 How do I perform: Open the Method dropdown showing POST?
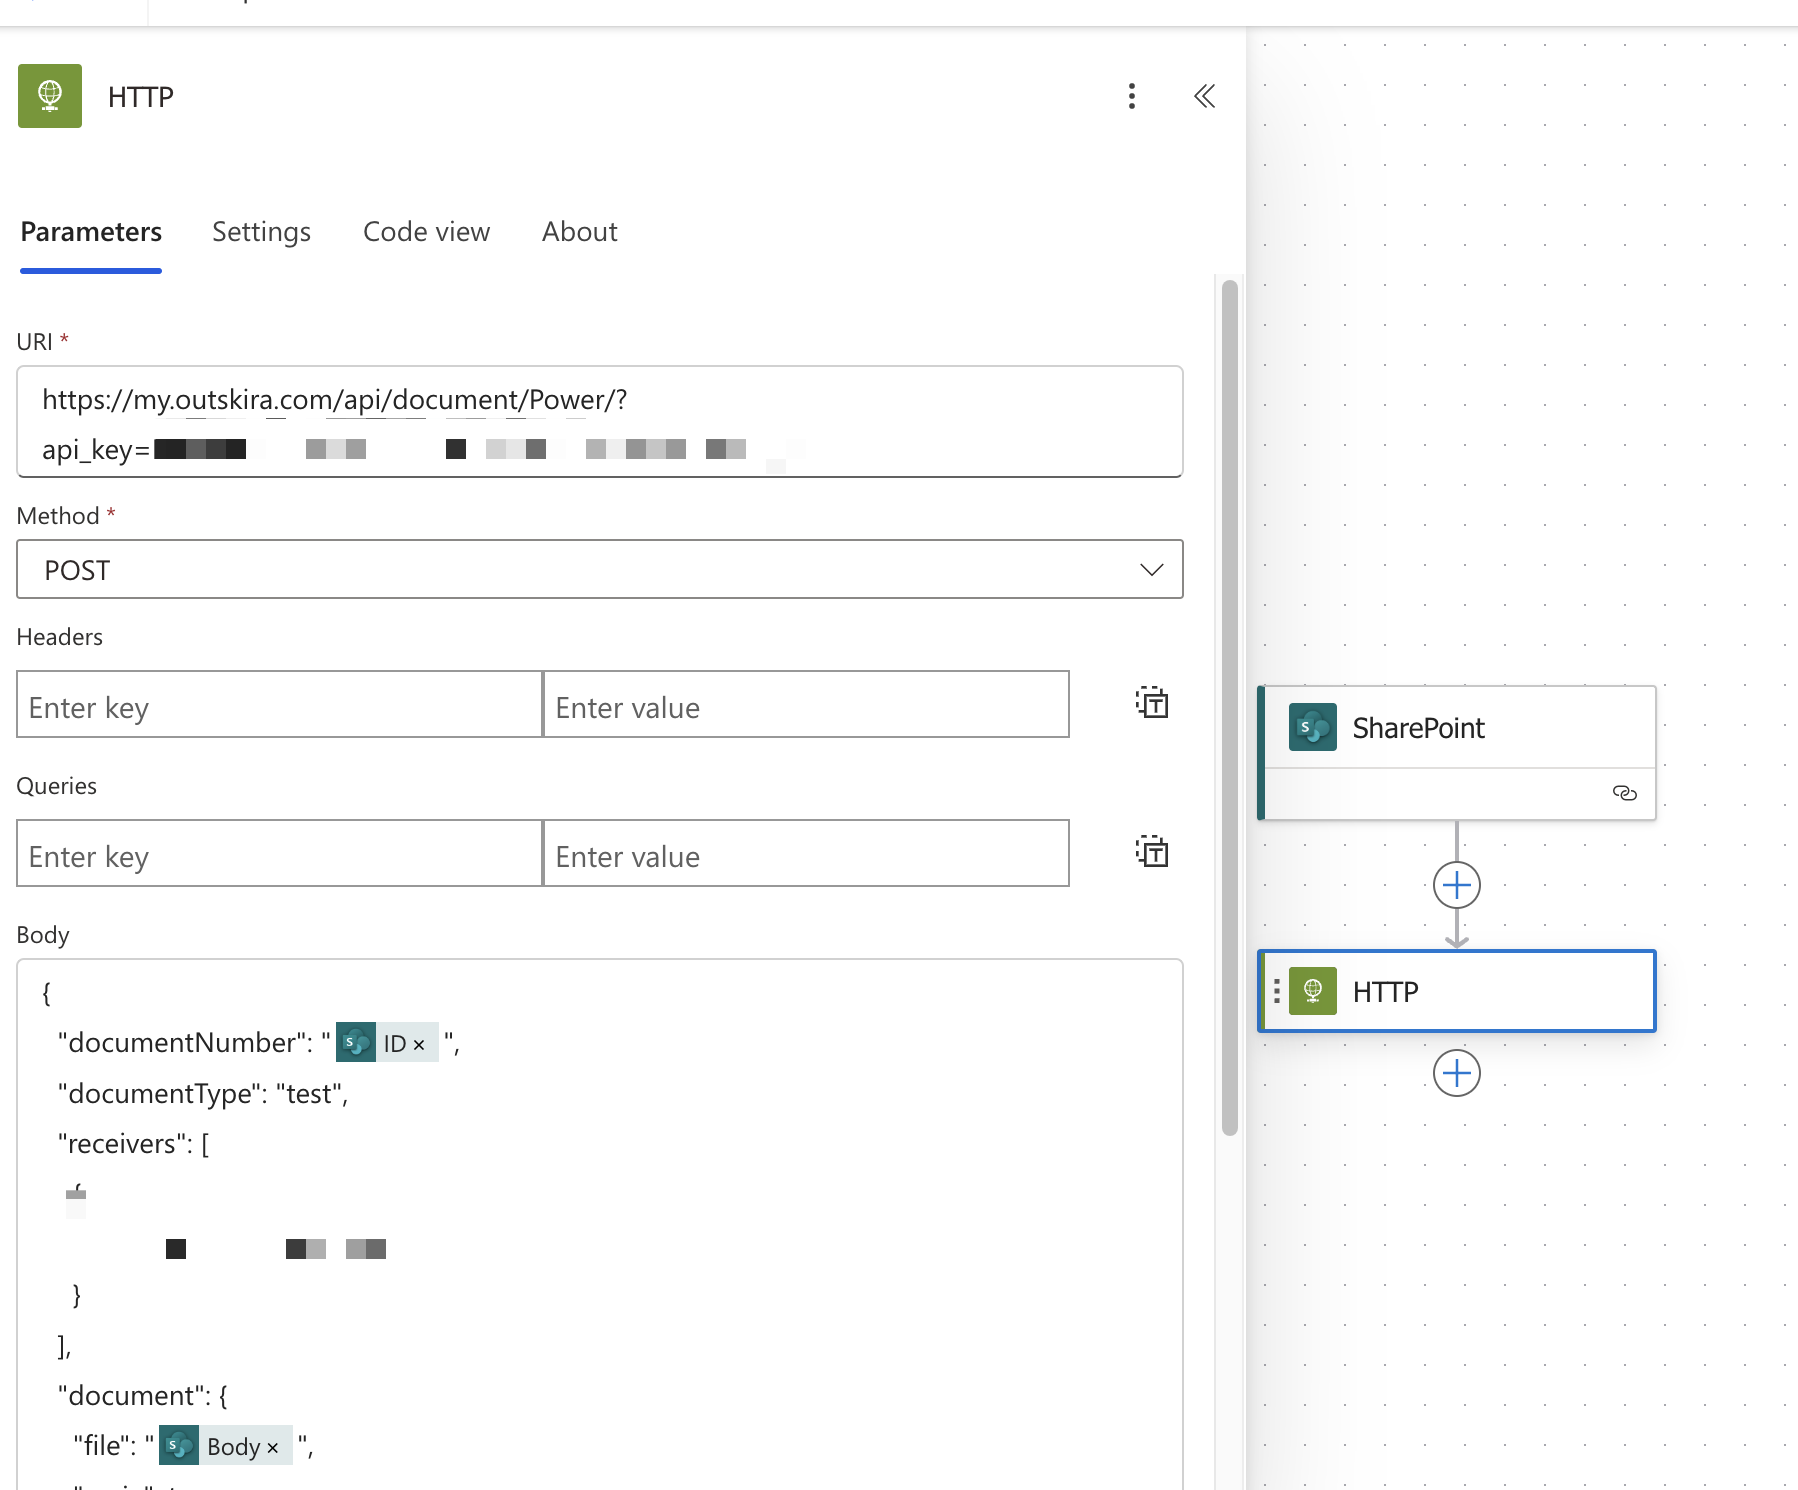coord(599,570)
